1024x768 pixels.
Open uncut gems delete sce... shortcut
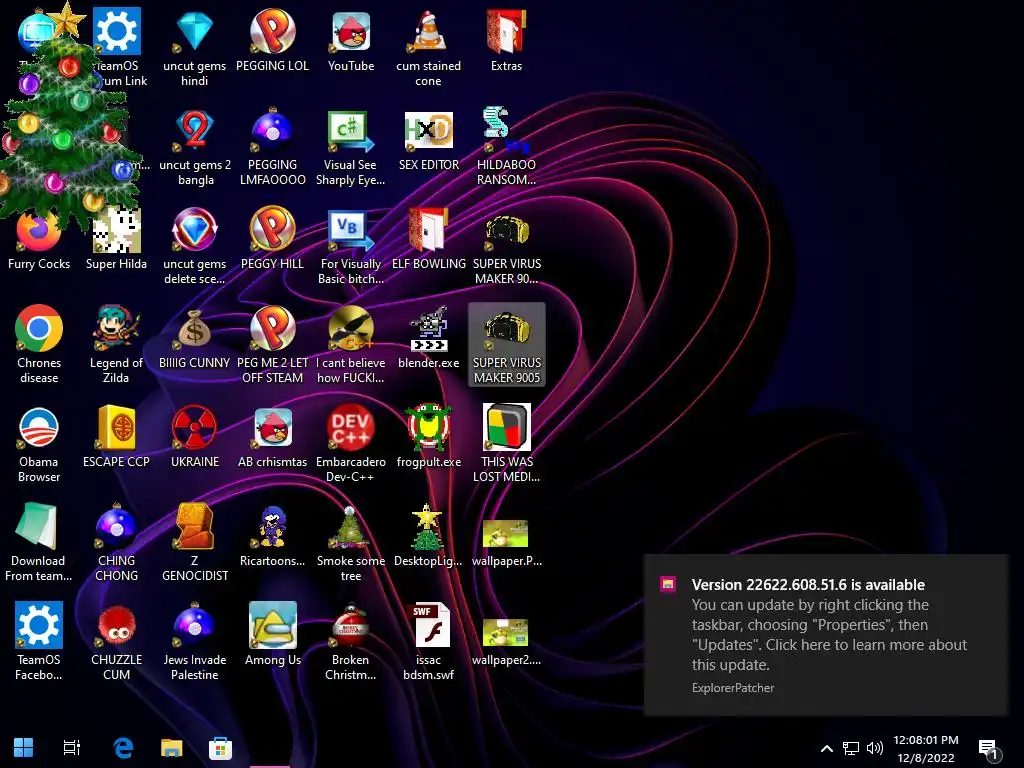click(x=195, y=230)
